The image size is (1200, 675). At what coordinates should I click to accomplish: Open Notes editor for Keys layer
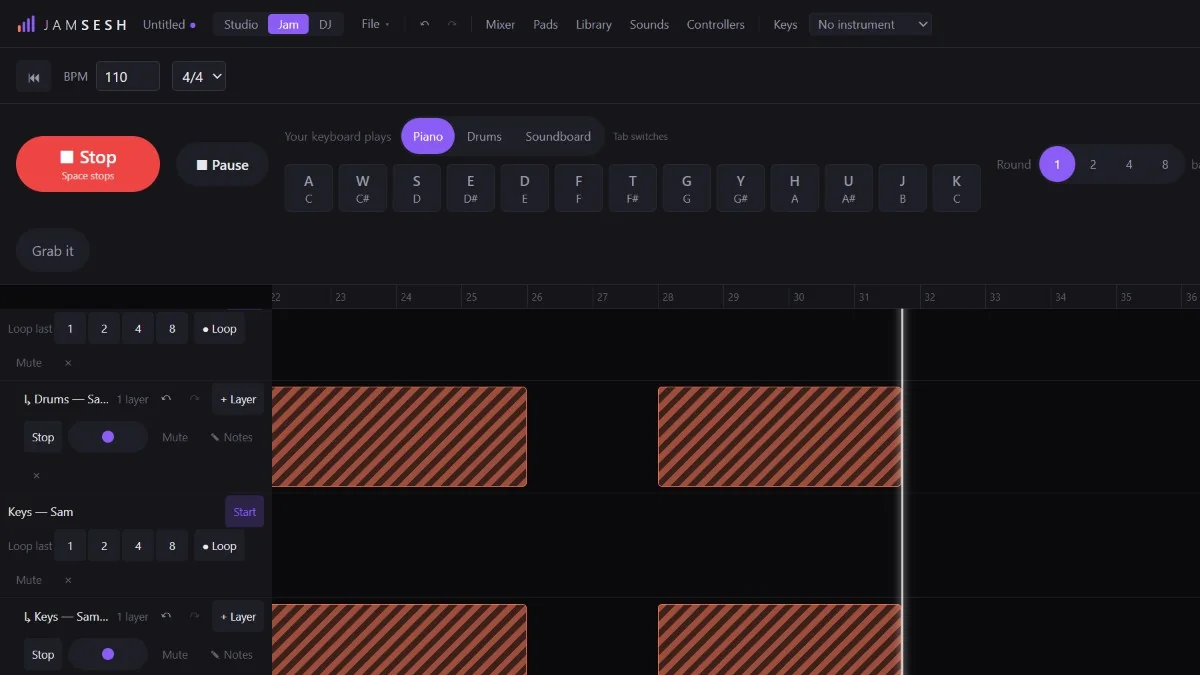[231, 655]
